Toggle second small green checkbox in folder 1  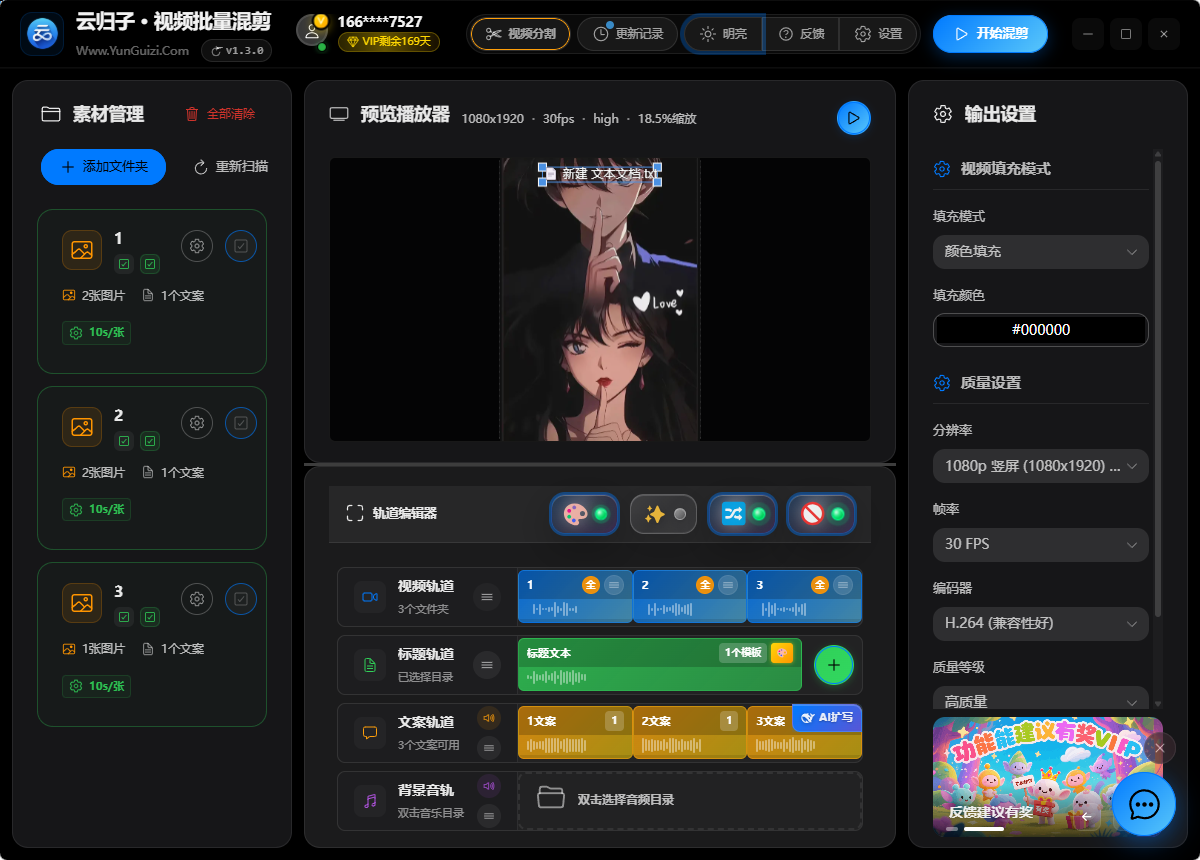pyautogui.click(x=150, y=264)
